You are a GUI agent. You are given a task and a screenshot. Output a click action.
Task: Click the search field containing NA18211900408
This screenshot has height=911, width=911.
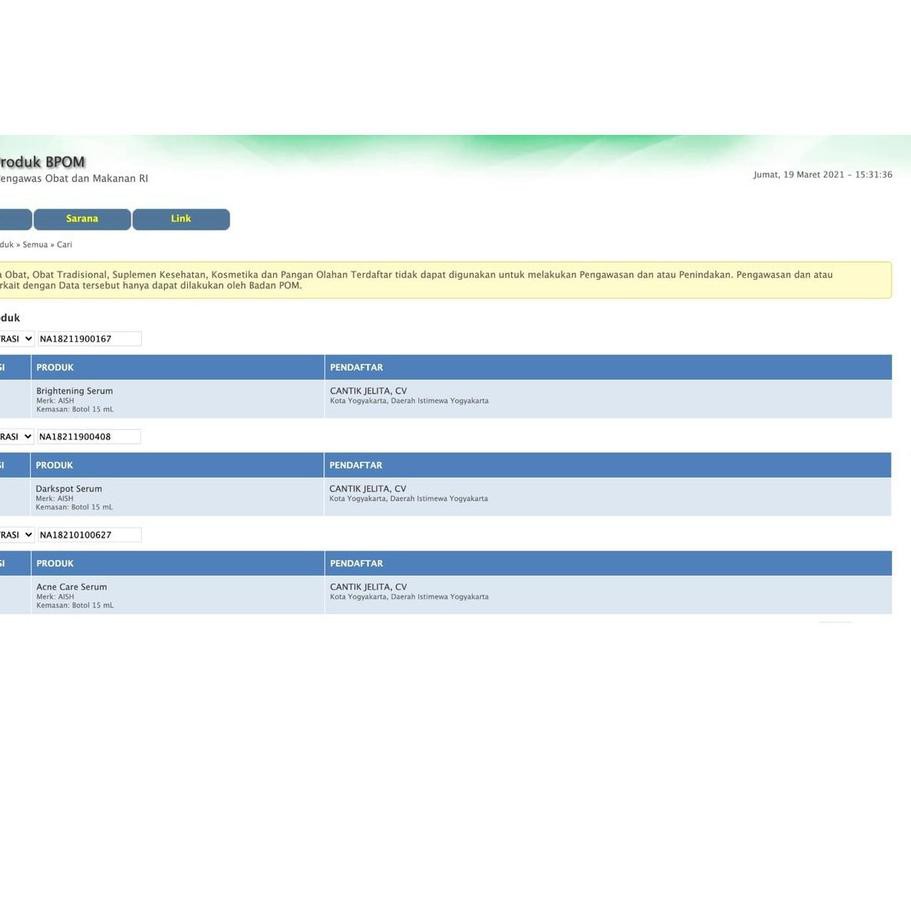pyautogui.click(x=89, y=436)
